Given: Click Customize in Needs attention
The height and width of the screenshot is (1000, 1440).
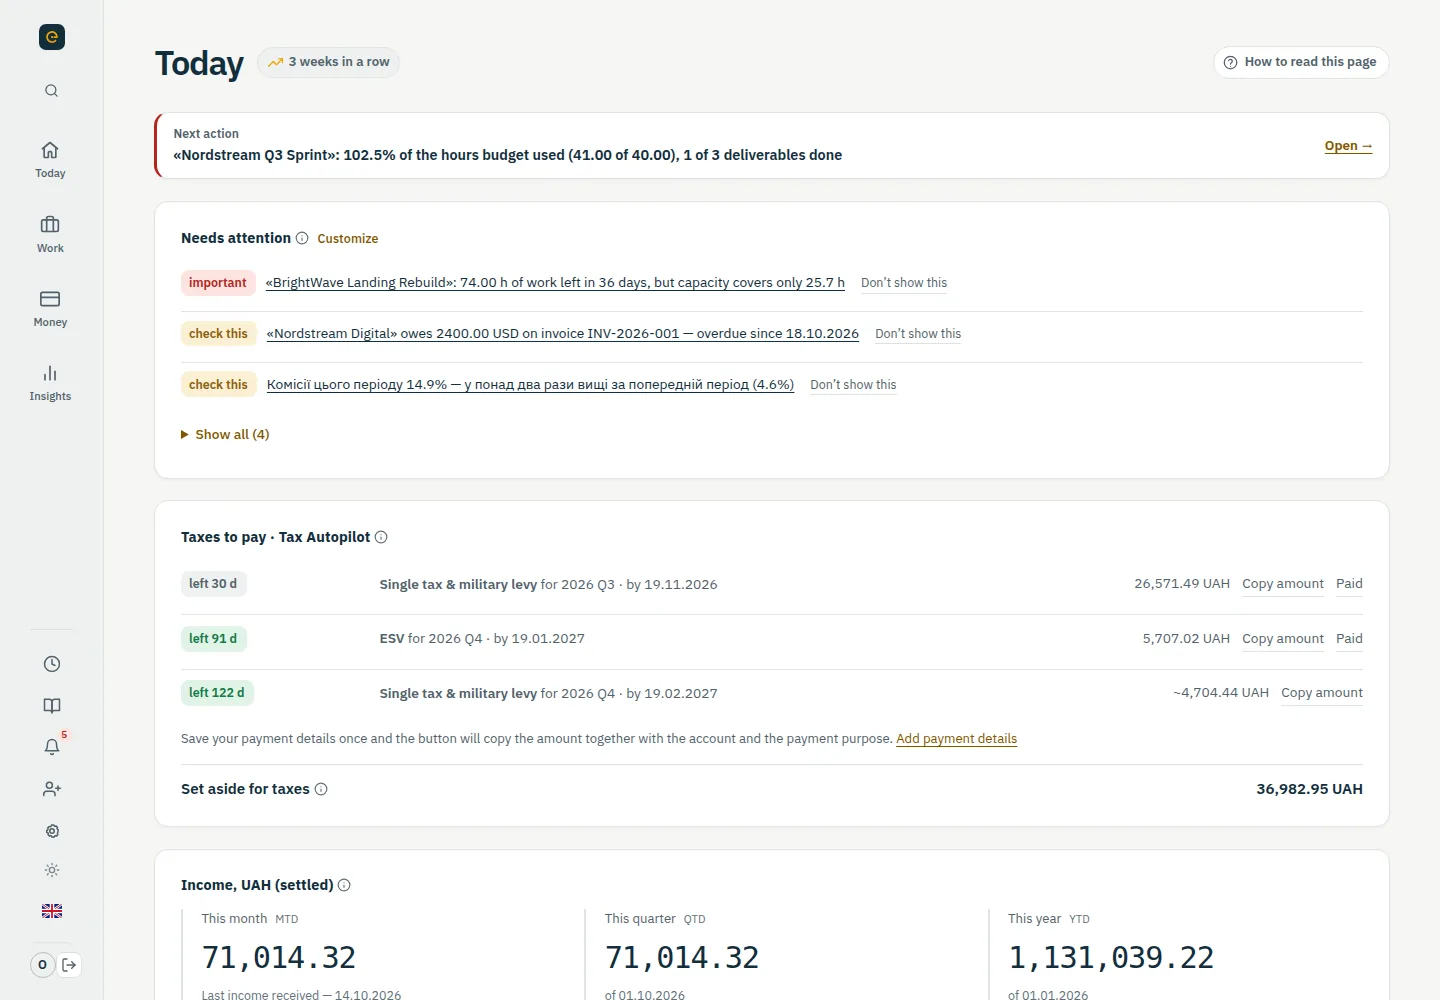Looking at the screenshot, I should click(348, 239).
